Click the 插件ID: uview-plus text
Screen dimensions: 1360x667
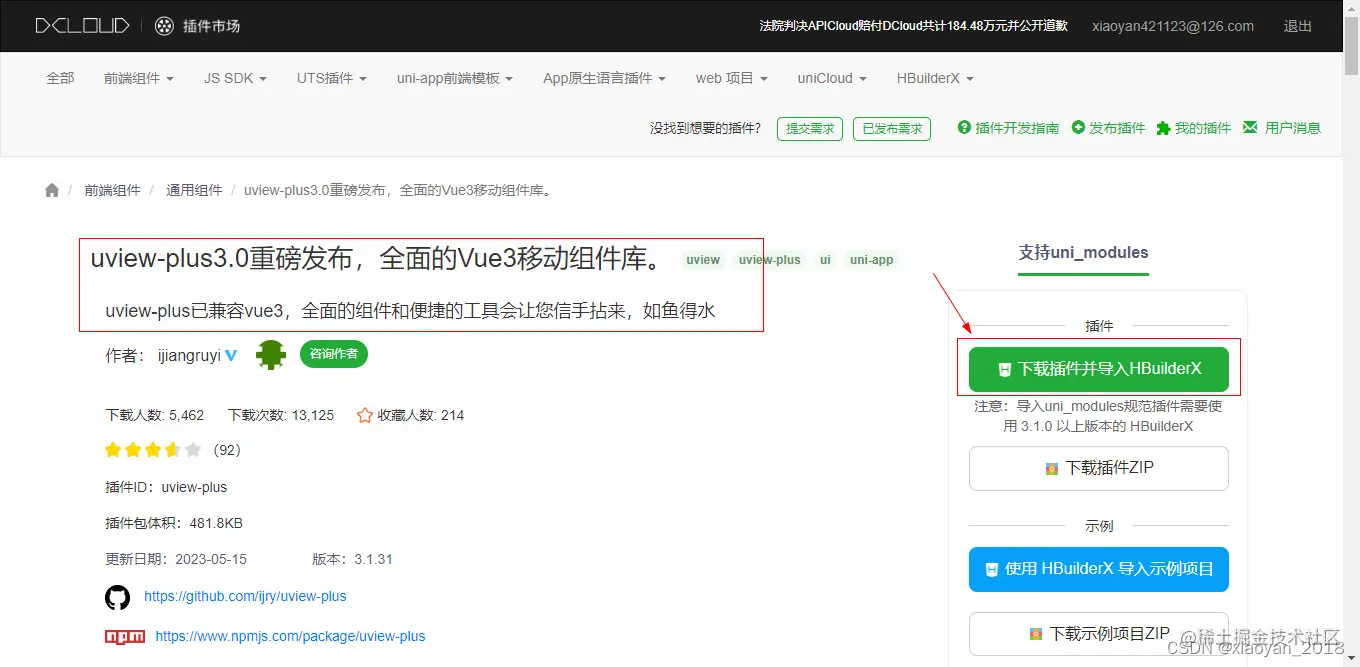(166, 487)
